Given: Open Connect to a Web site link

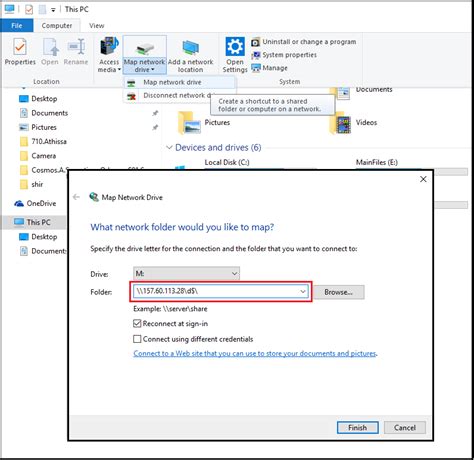Looking at the screenshot, I should [255, 353].
